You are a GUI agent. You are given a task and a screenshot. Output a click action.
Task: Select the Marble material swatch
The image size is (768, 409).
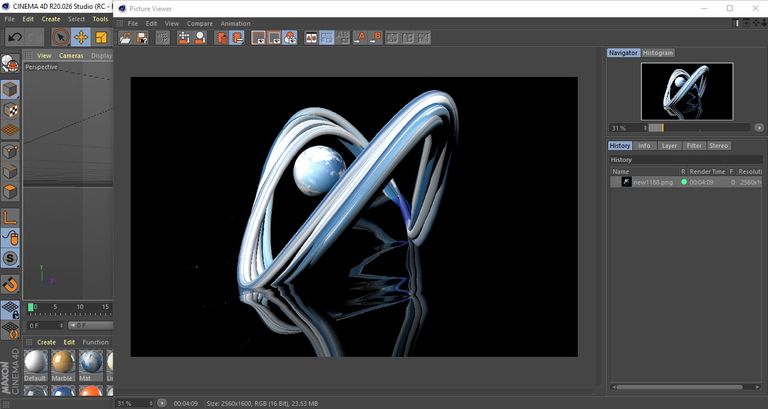pos(63,365)
